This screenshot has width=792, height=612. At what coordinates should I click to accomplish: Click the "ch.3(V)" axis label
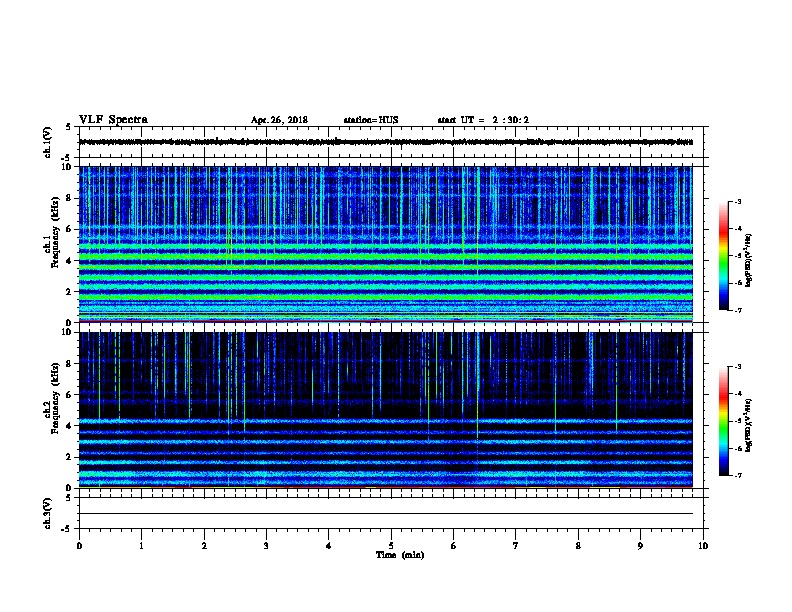coord(48,513)
